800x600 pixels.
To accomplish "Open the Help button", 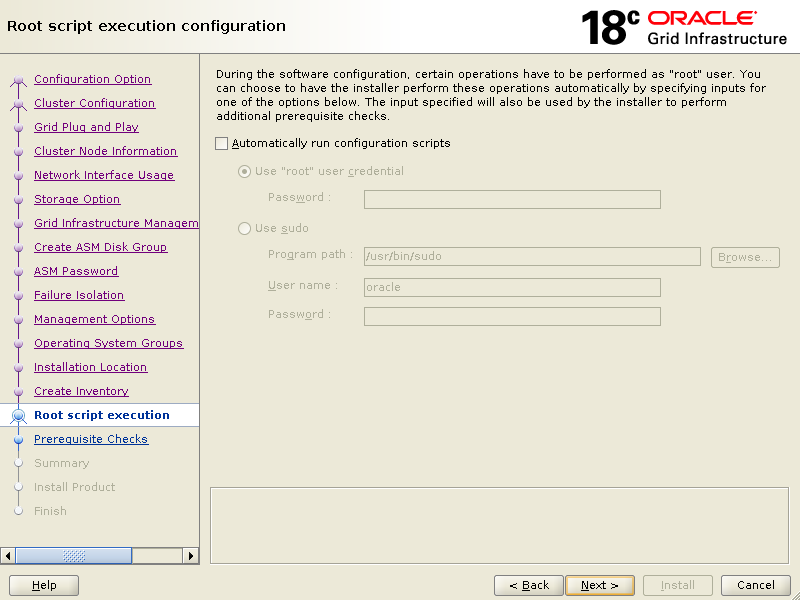I will [x=44, y=585].
